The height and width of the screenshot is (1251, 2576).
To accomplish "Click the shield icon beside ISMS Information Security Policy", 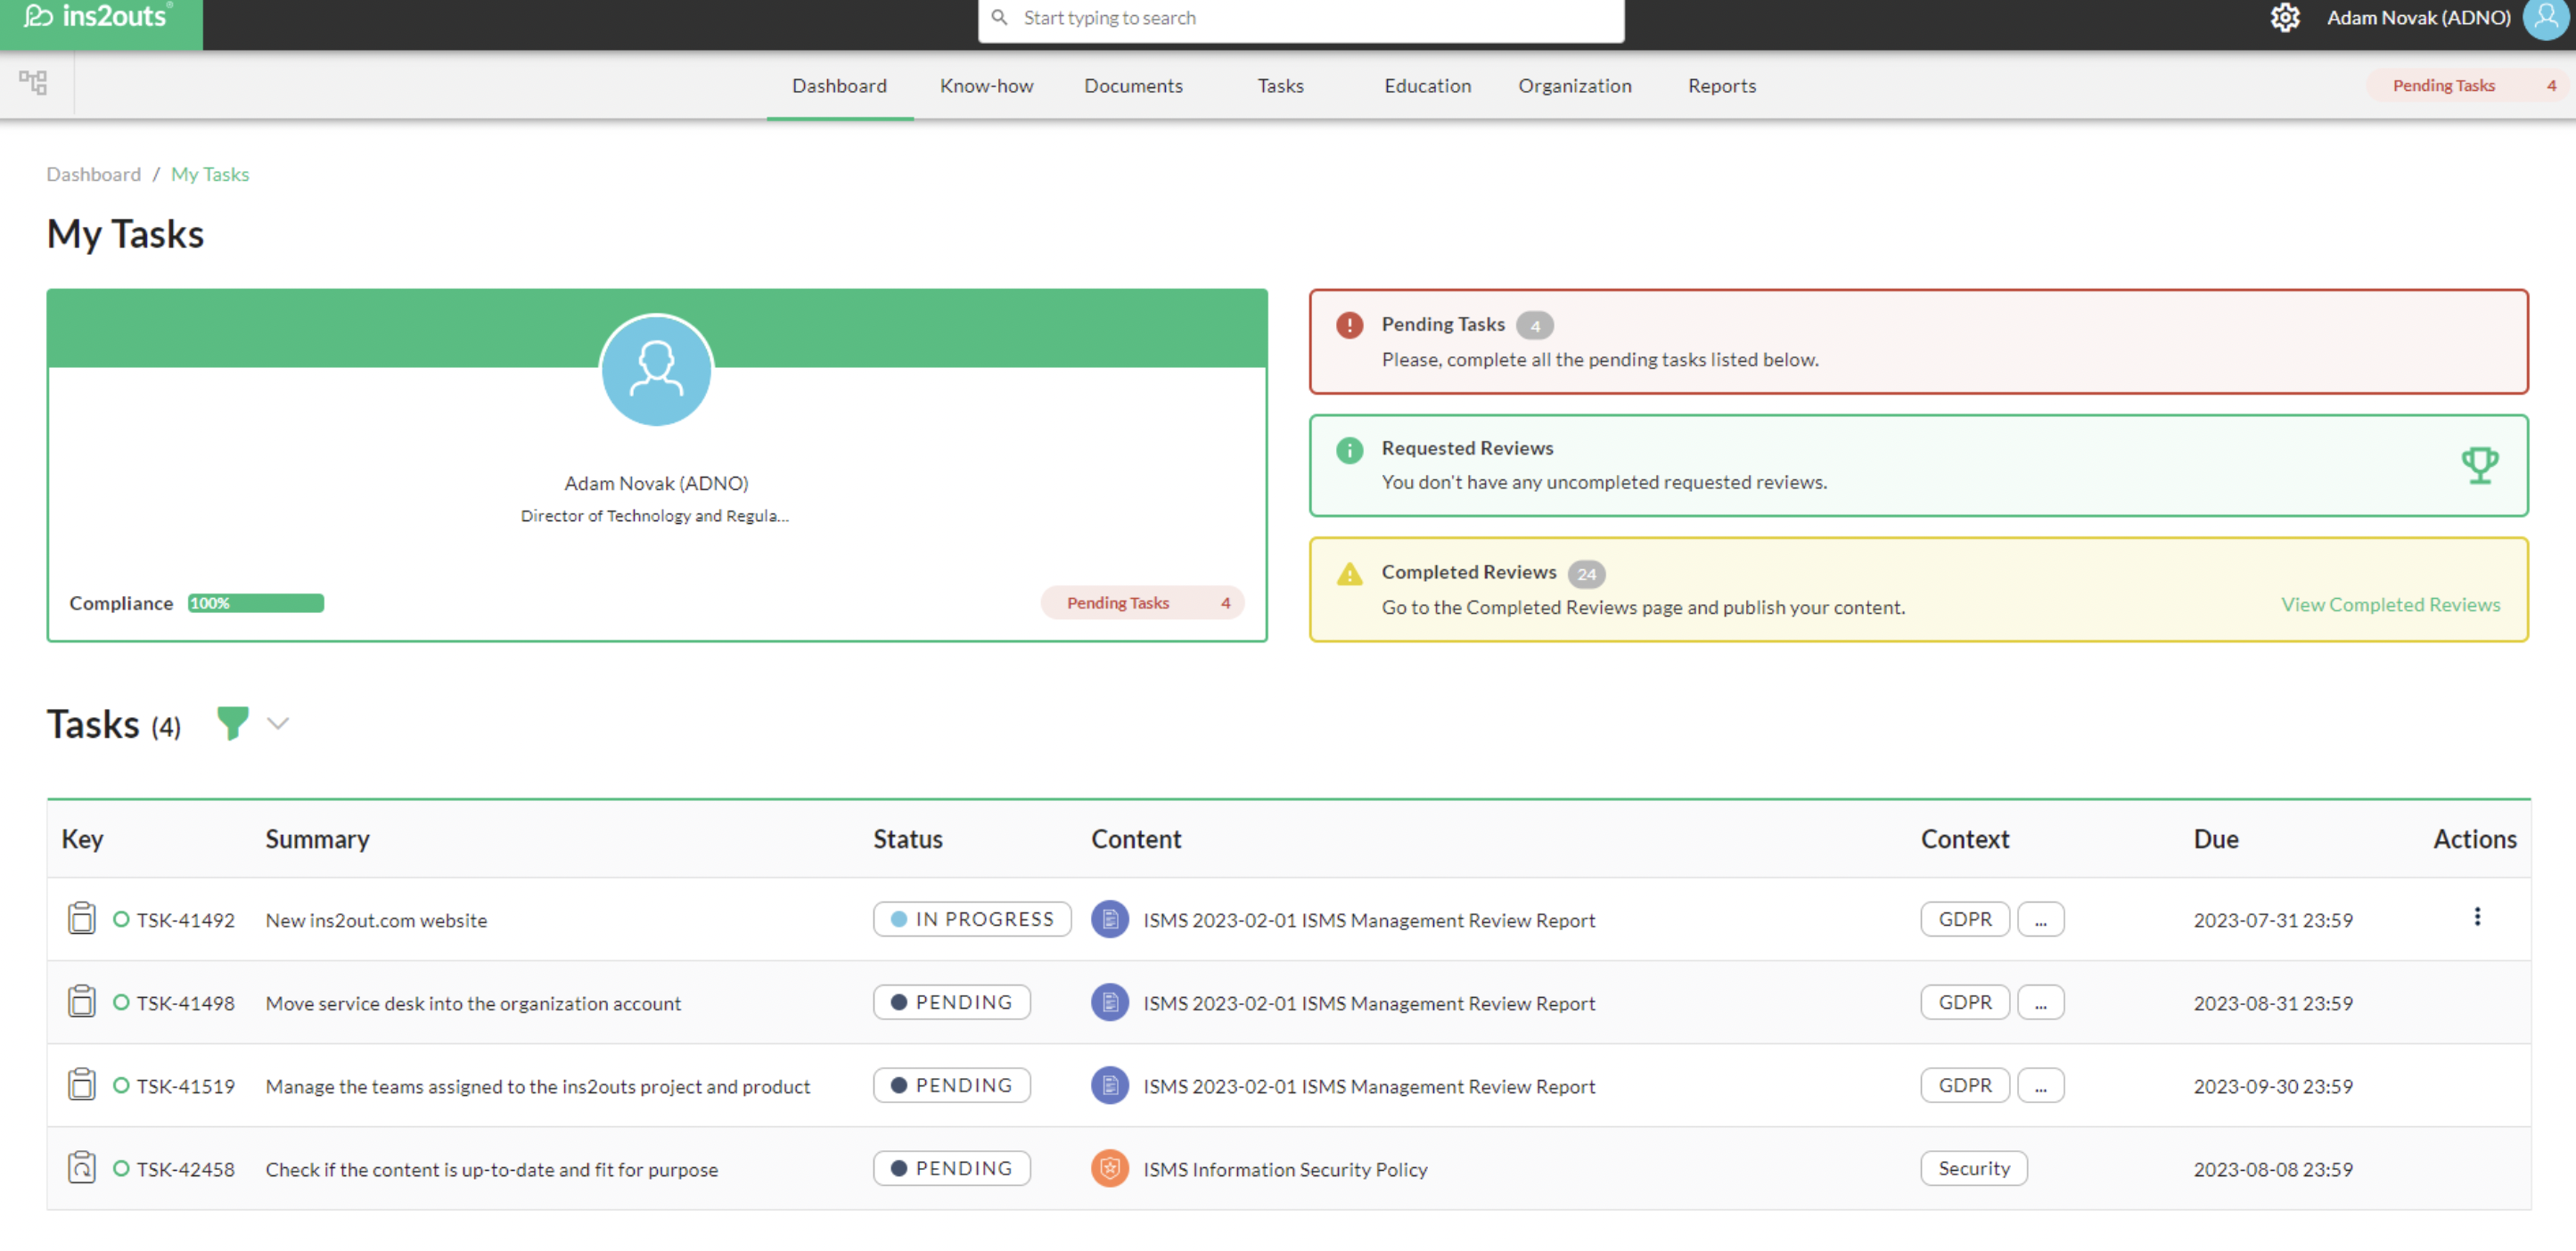I will tap(1109, 1168).
